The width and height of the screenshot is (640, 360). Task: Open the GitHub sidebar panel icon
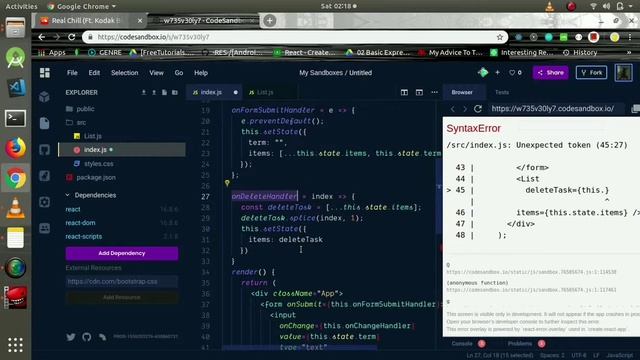pos(44,150)
